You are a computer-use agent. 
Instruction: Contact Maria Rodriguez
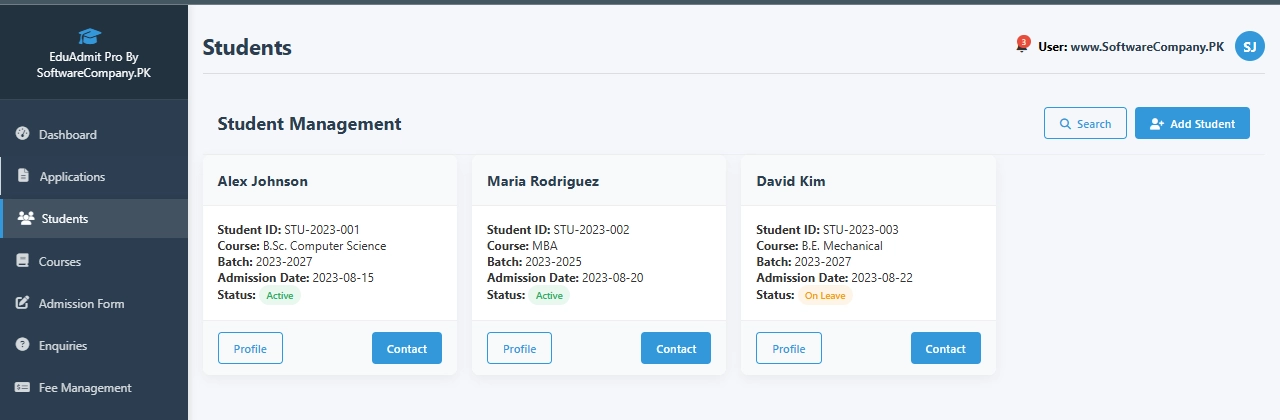(675, 348)
